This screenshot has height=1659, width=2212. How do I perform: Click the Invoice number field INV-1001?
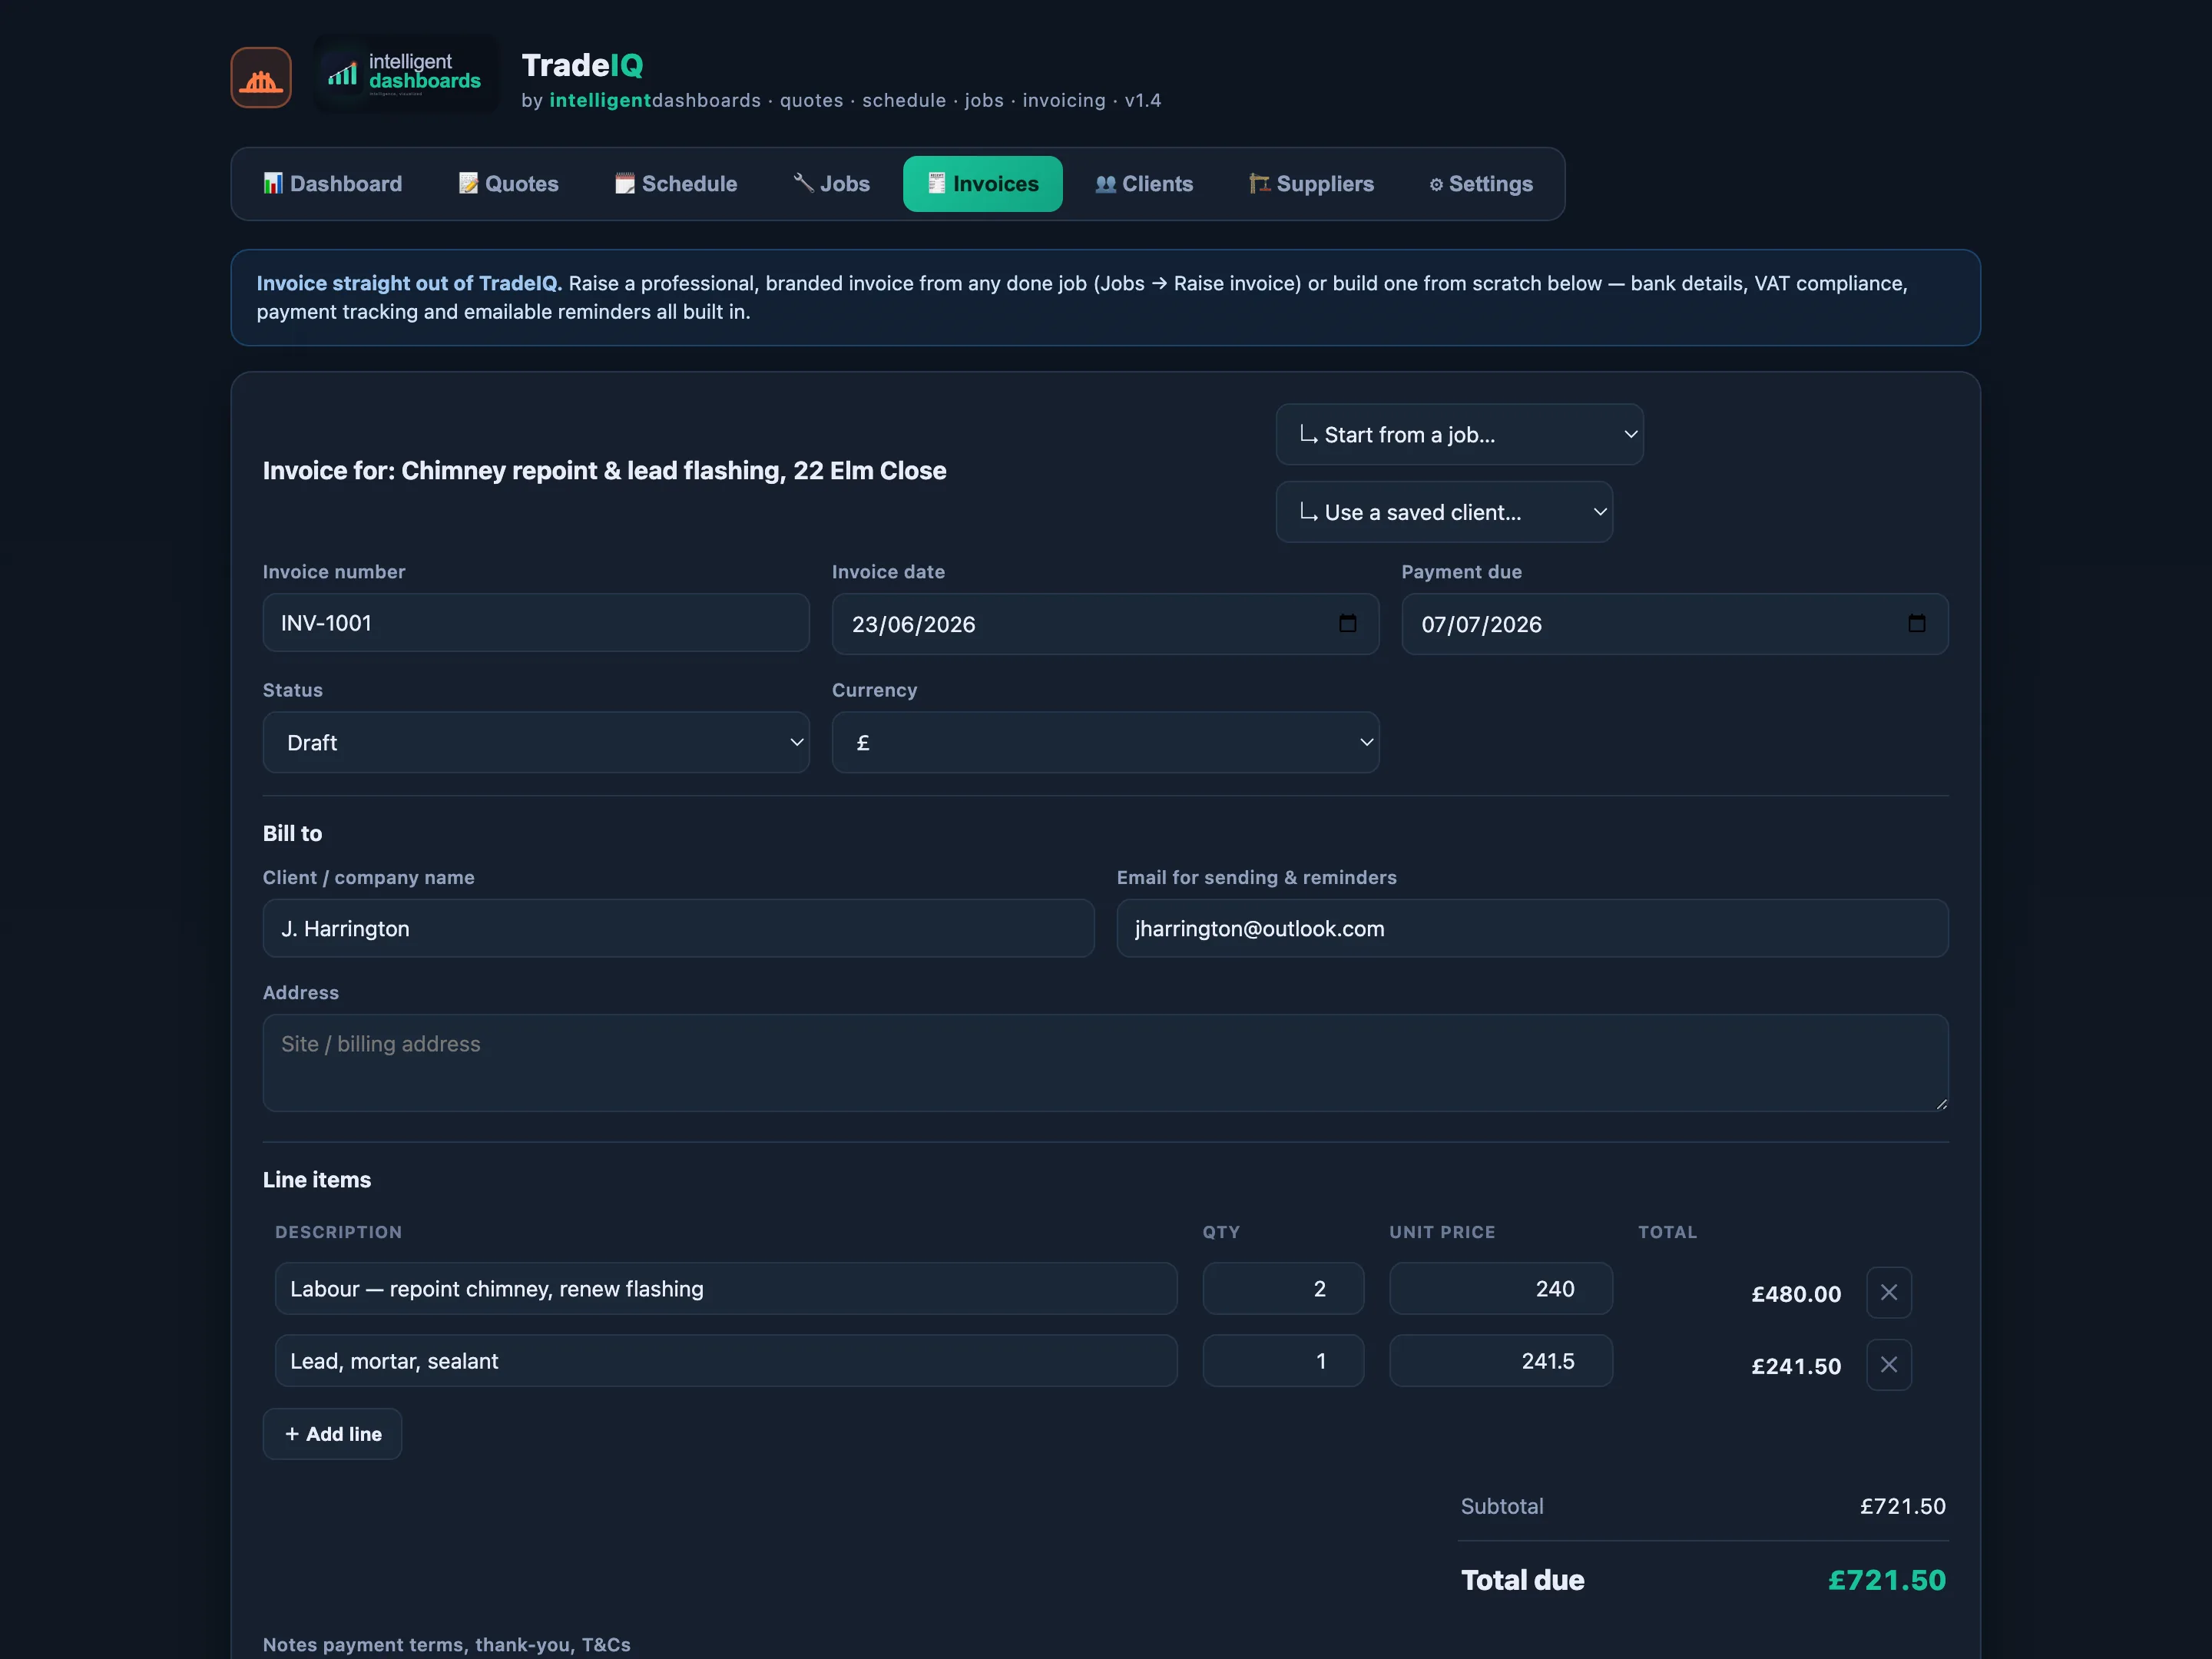[x=536, y=623]
